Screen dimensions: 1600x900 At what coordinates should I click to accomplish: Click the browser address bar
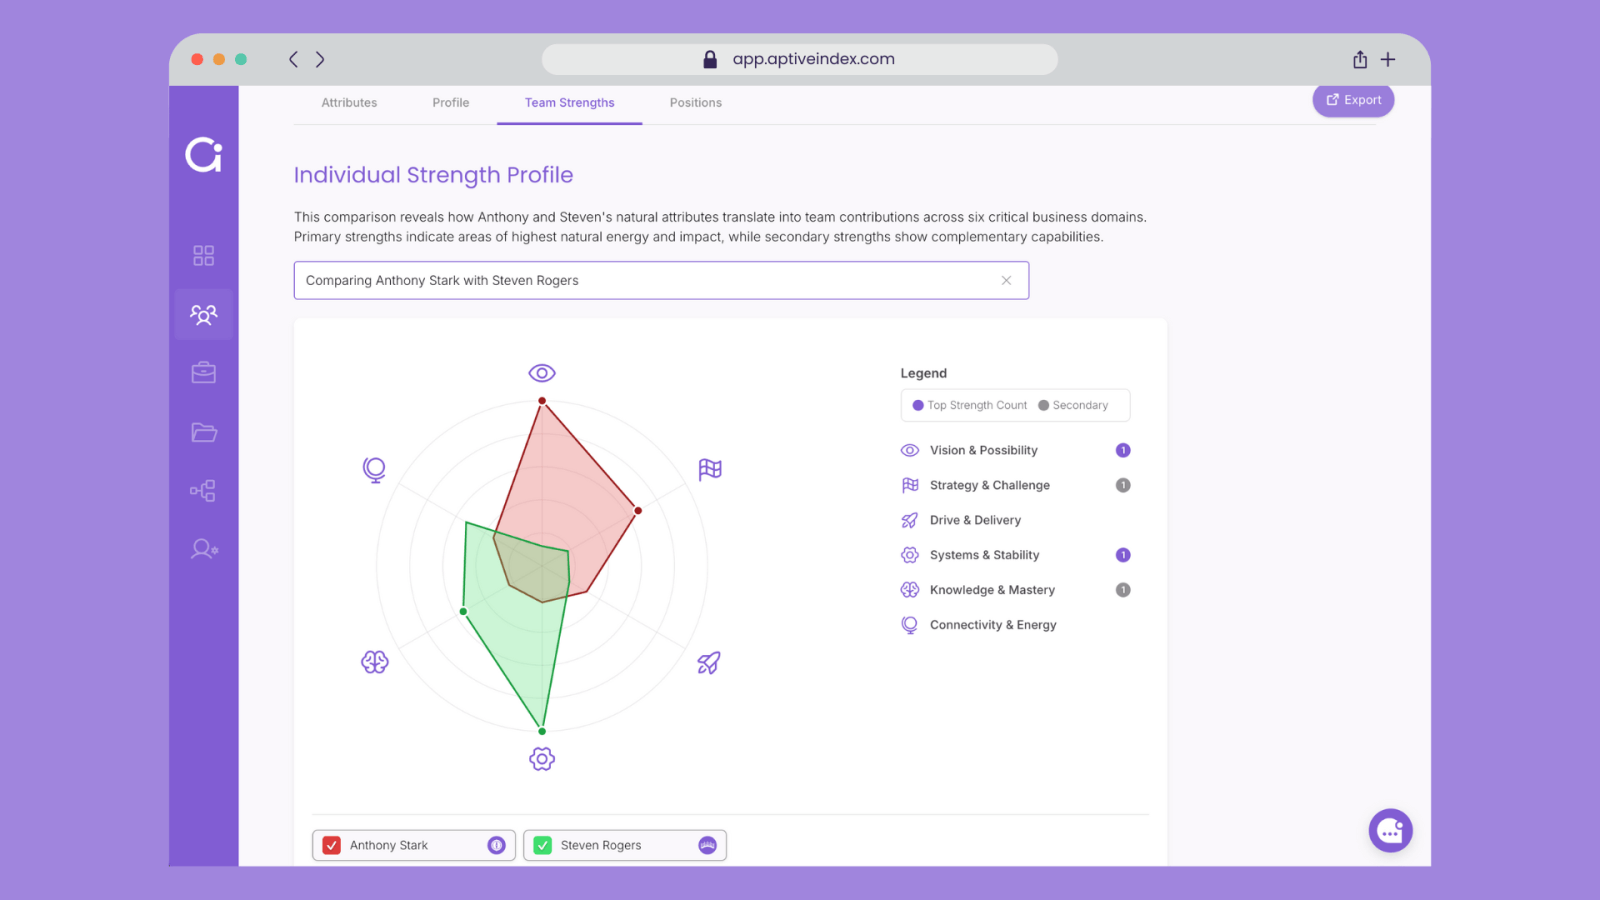tap(800, 59)
